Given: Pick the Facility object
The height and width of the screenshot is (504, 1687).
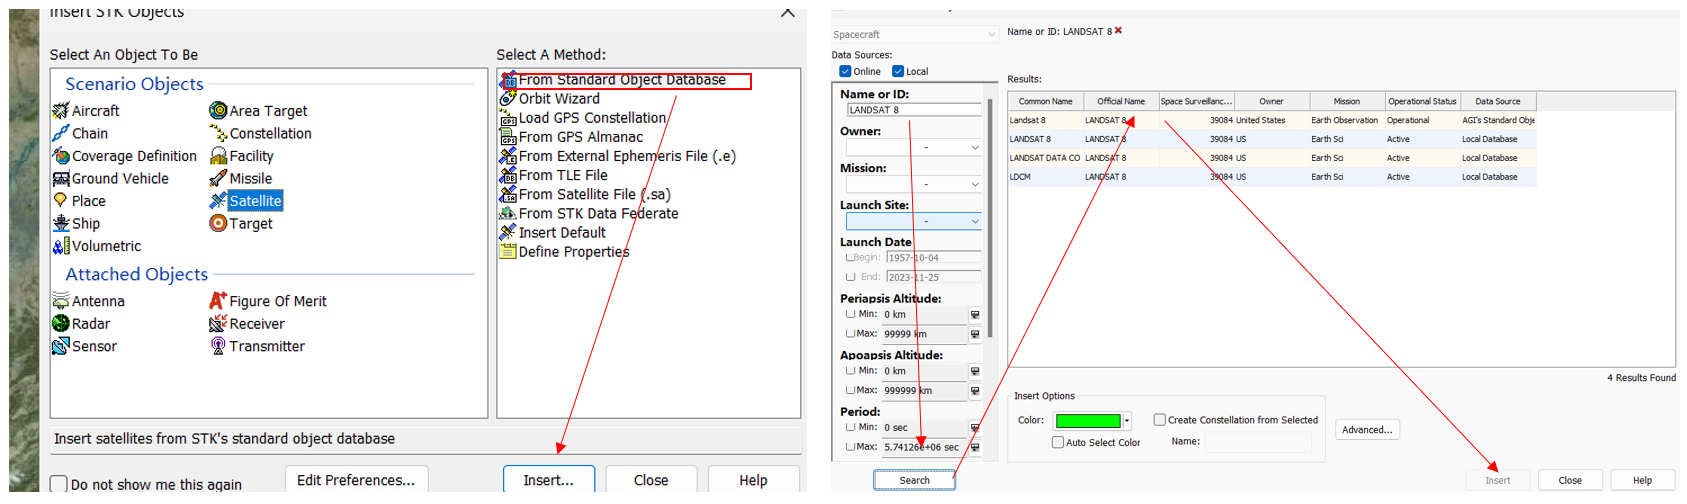Looking at the screenshot, I should [x=241, y=156].
